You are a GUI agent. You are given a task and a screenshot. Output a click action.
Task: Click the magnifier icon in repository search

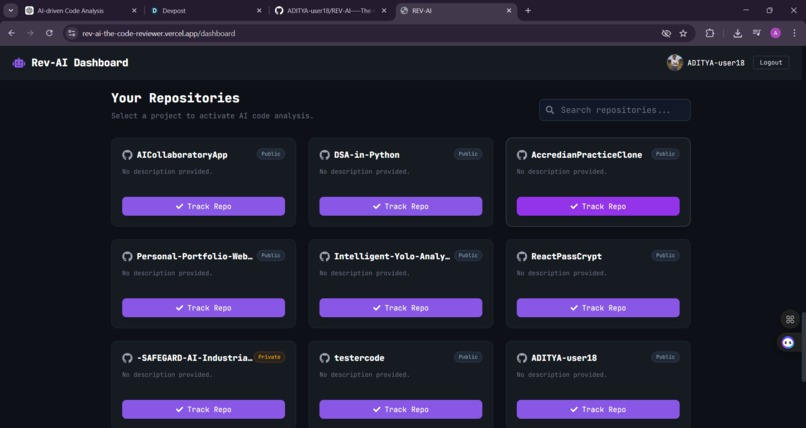pos(549,110)
